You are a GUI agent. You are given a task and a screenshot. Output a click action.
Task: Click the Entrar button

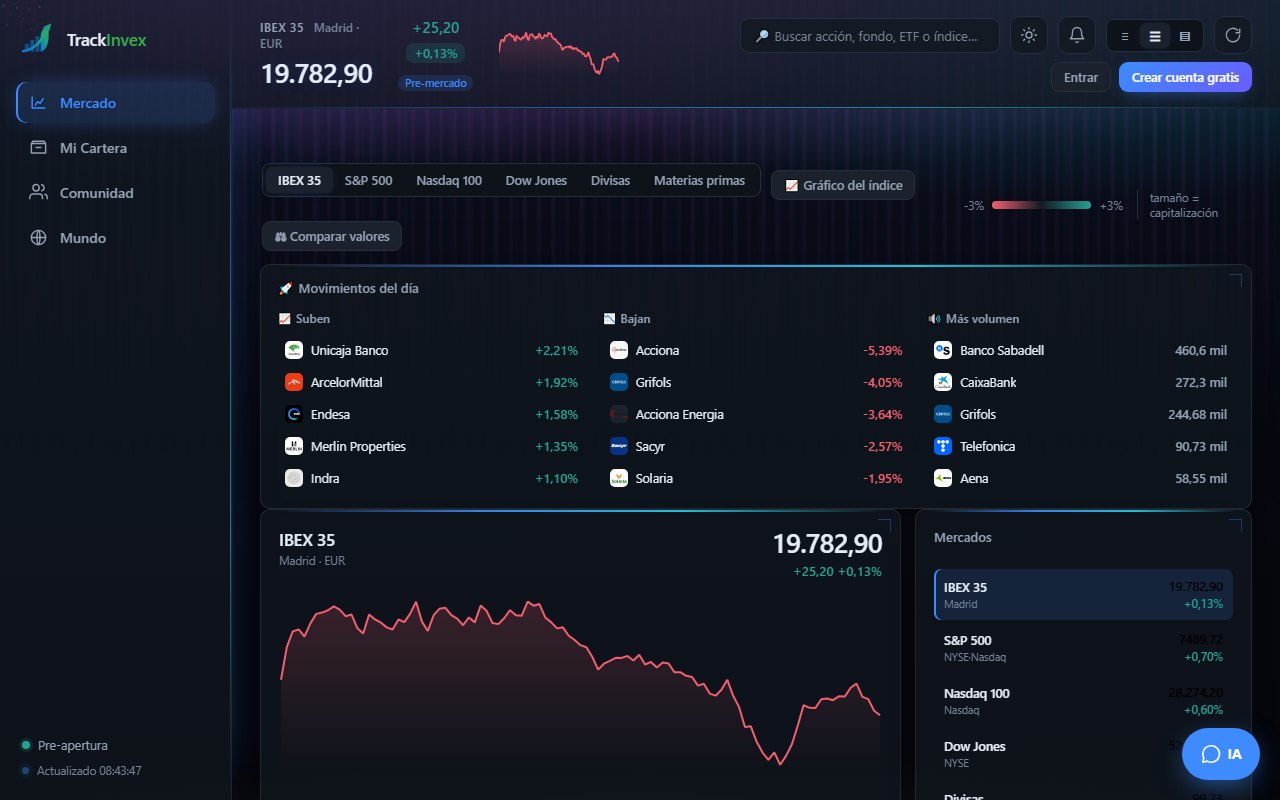point(1081,77)
